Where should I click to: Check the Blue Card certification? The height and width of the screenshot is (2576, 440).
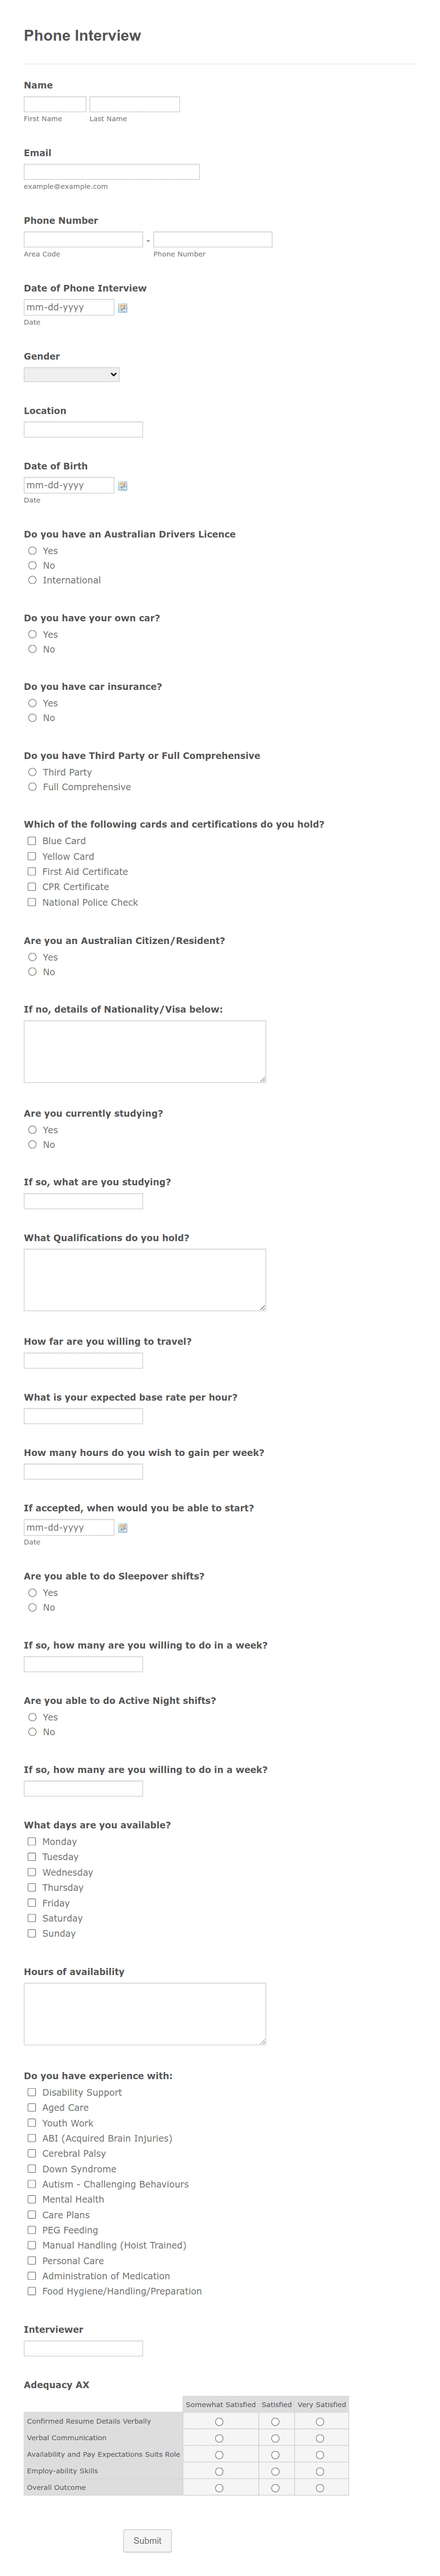point(32,841)
